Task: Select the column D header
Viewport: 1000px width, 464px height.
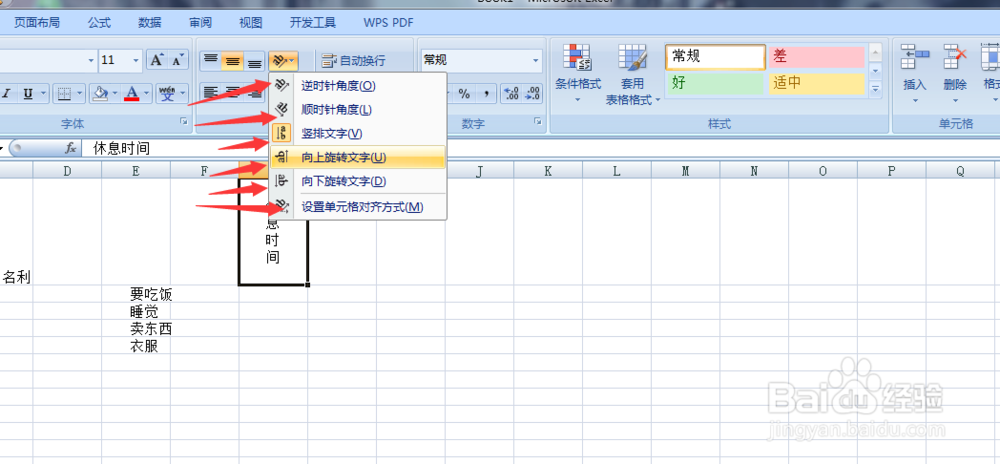Action: click(67, 171)
